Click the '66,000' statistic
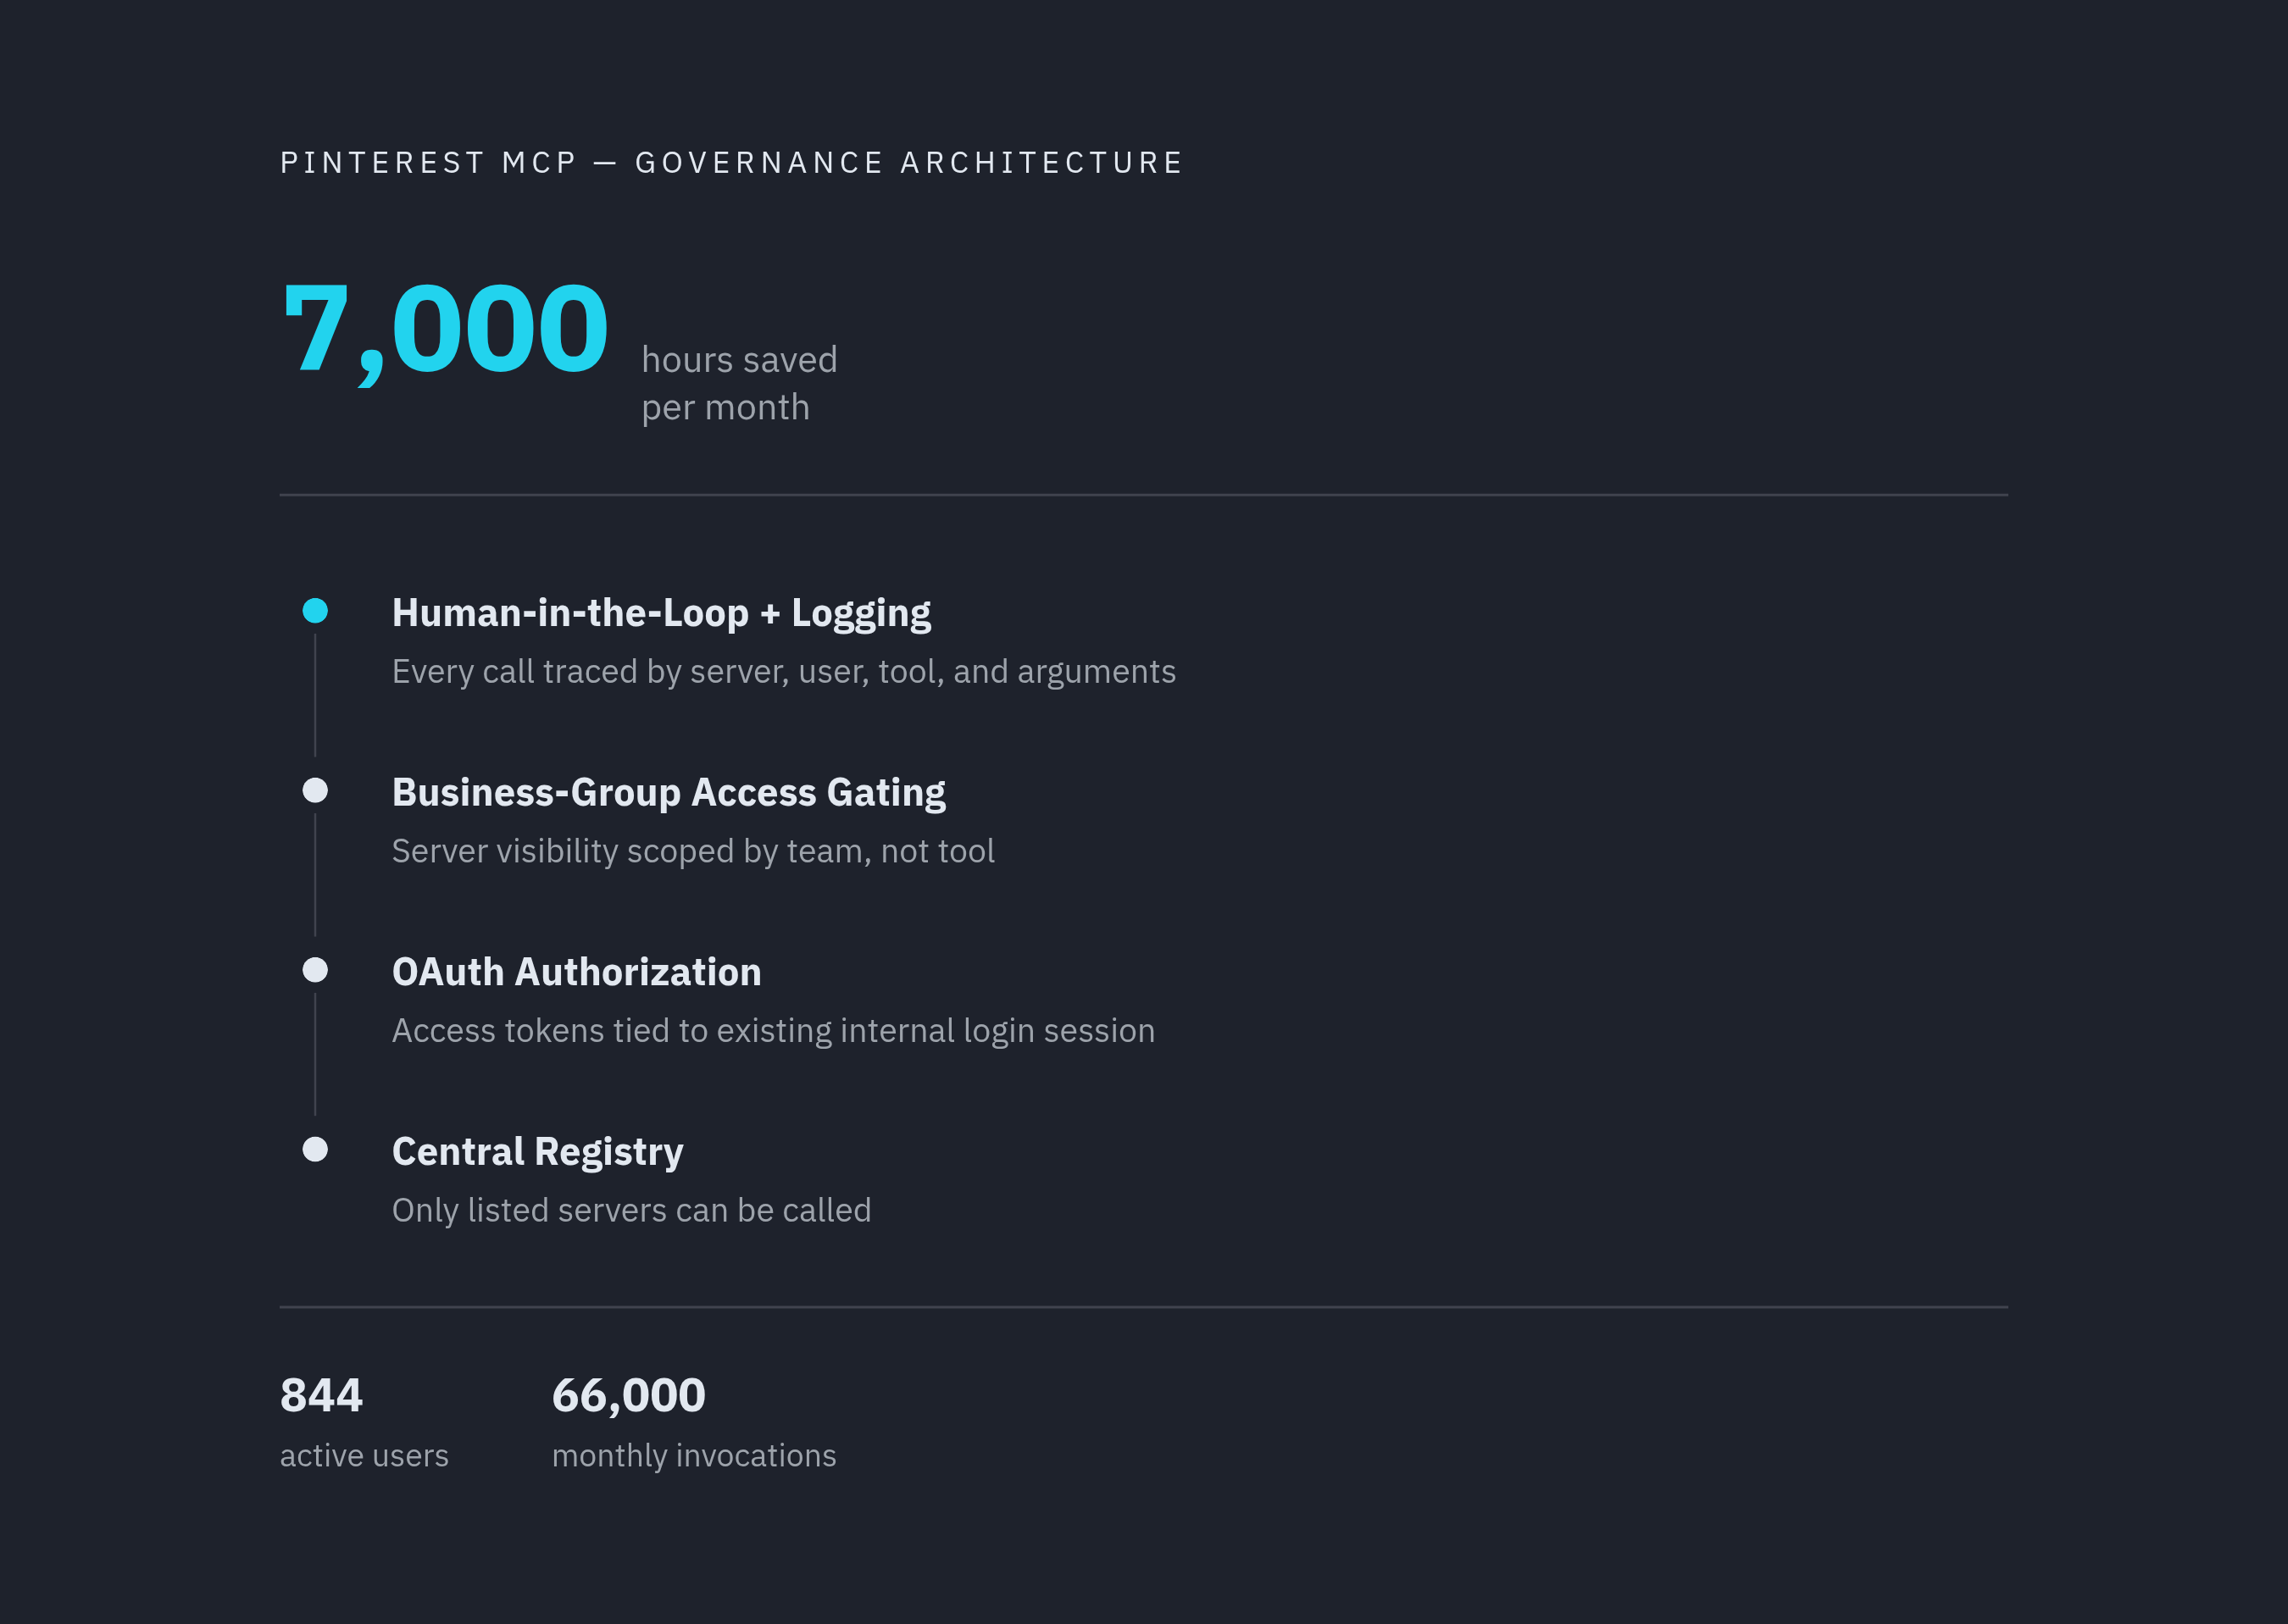This screenshot has height=1624, width=2288. [x=629, y=1397]
